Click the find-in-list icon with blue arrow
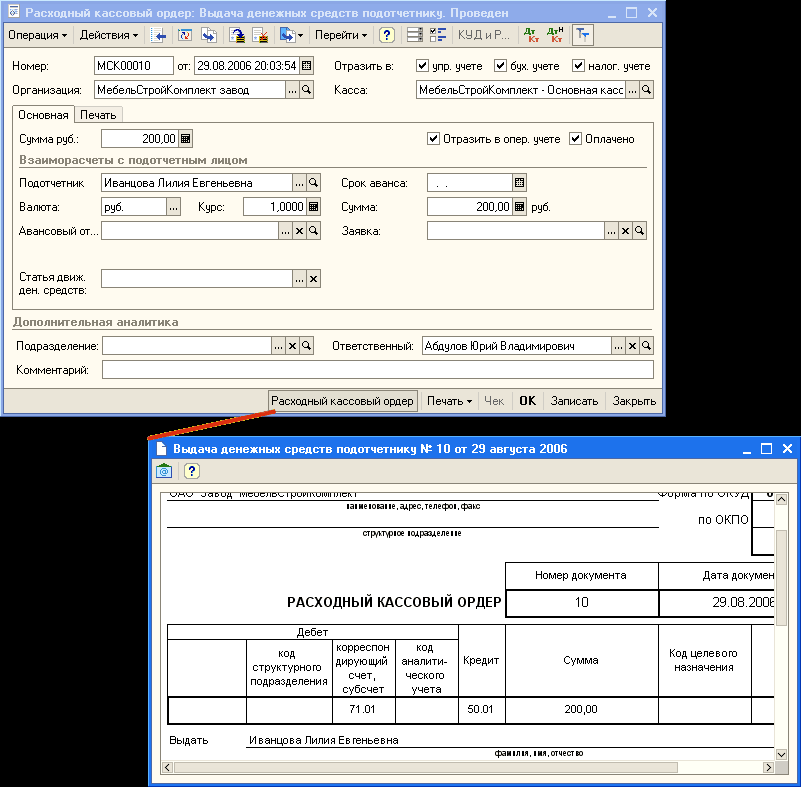The image size is (801, 787). (159, 35)
